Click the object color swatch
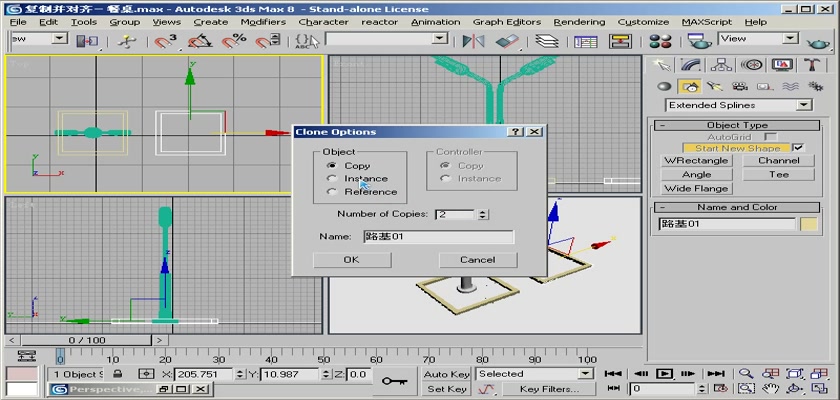840x400 pixels. tap(809, 224)
